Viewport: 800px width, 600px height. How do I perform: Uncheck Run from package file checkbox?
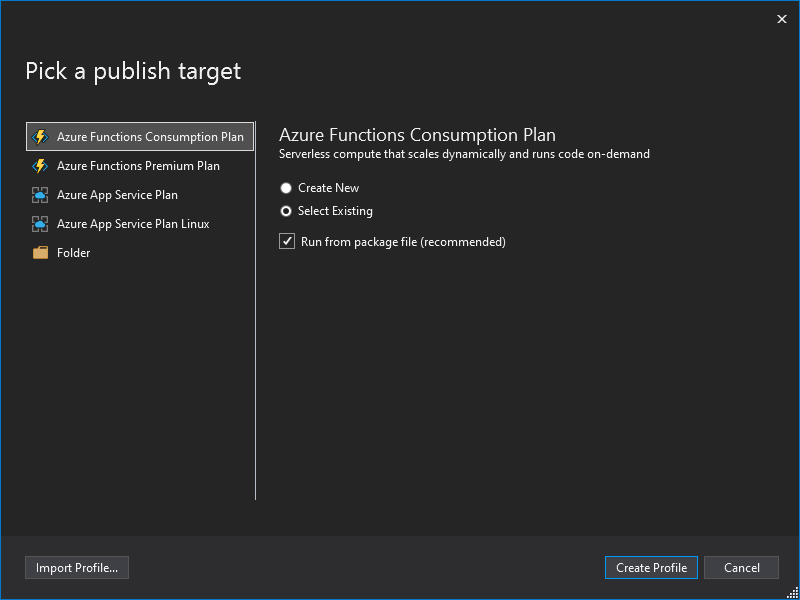pyautogui.click(x=287, y=242)
